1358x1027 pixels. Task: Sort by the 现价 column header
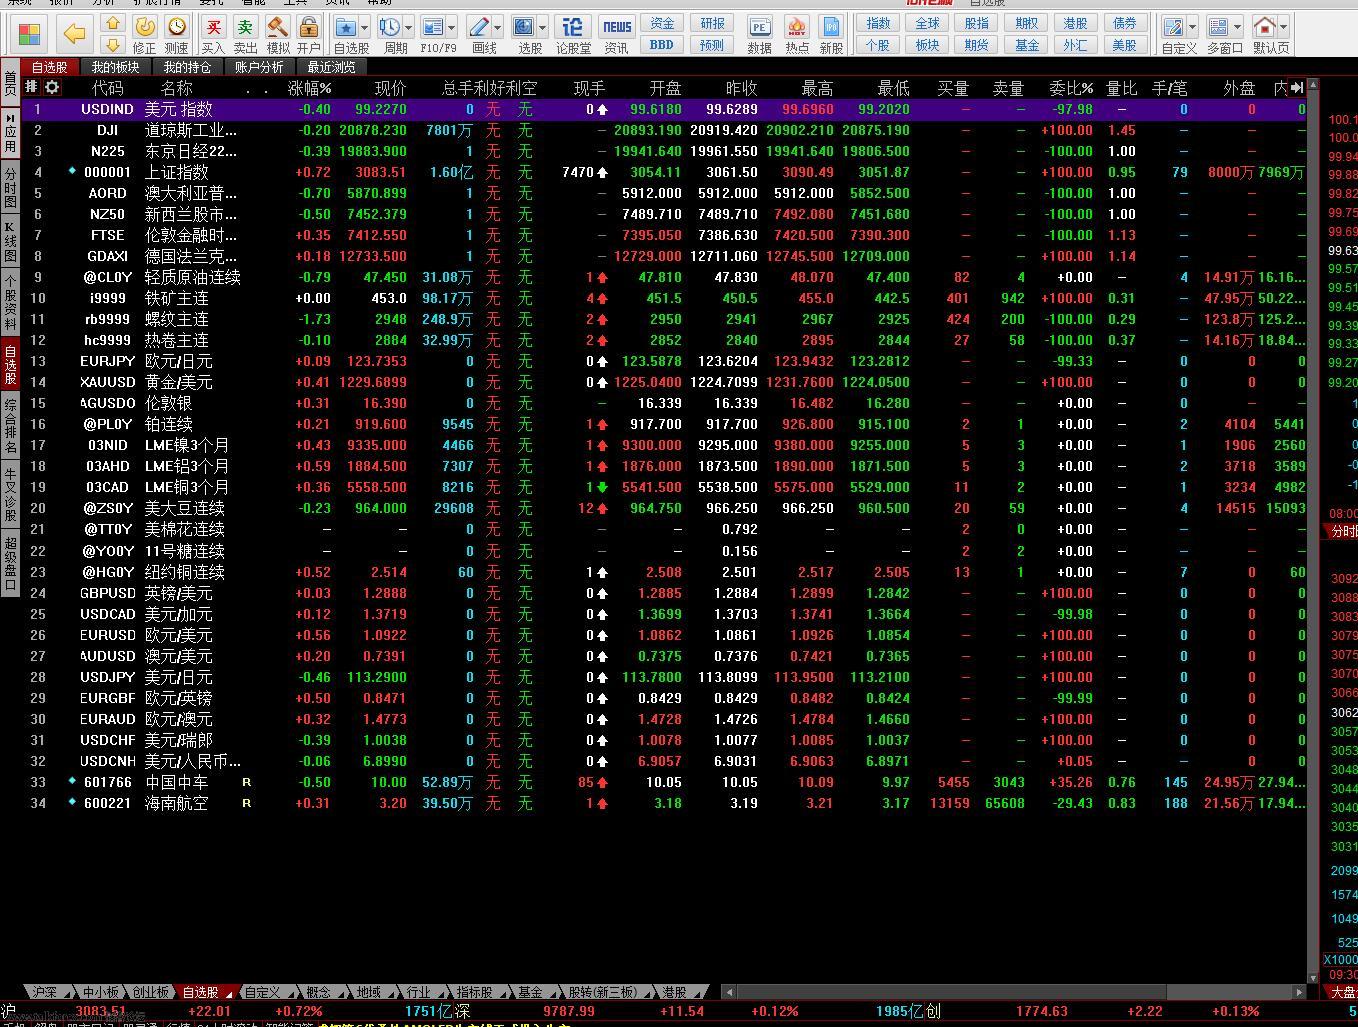click(390, 88)
